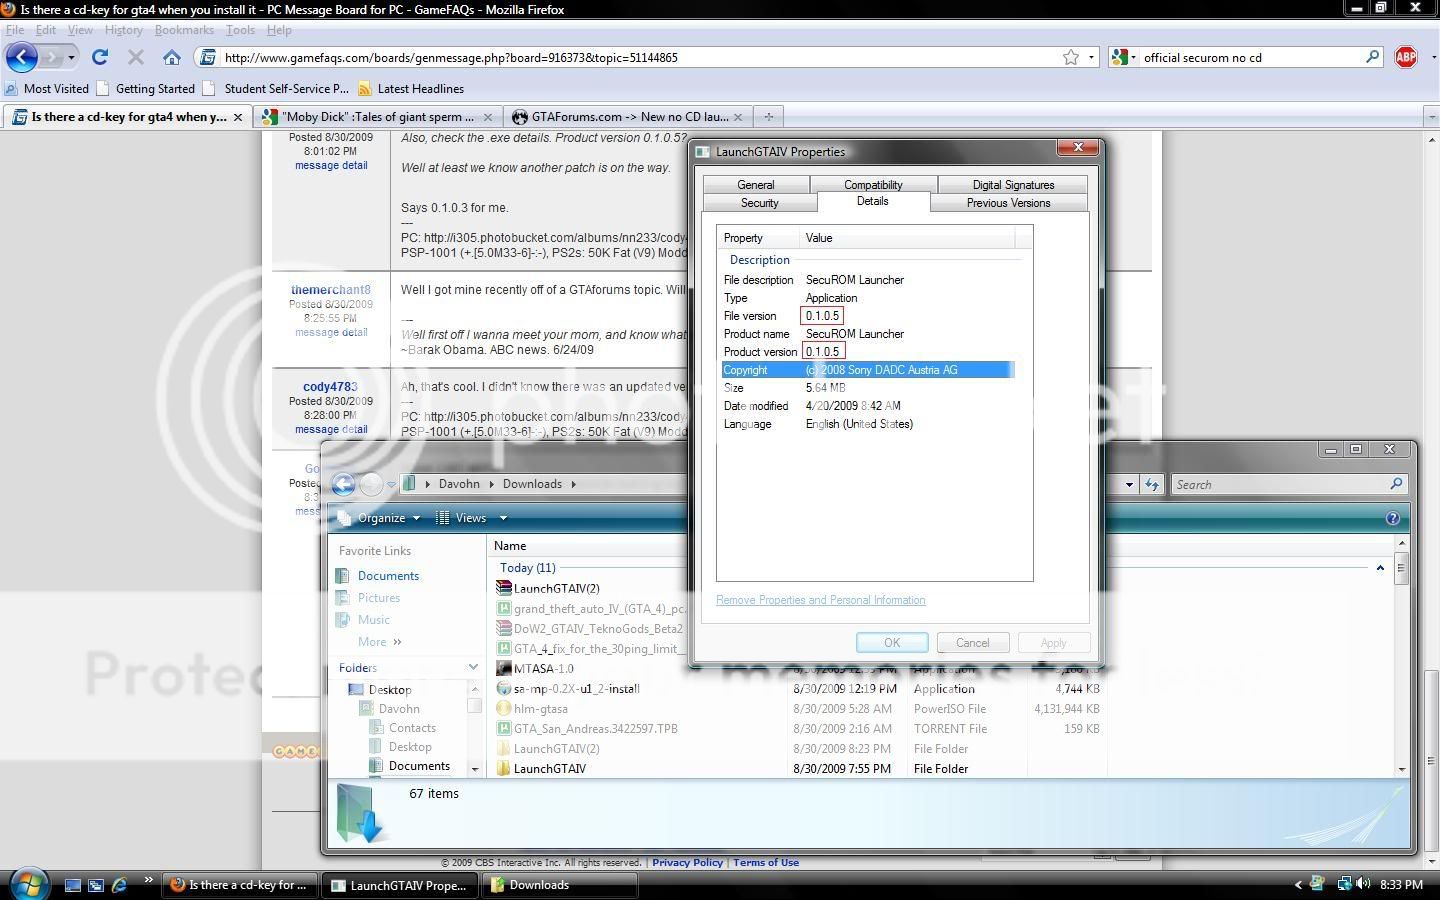Click the Adblock Plus ABP icon
Screen dimensions: 1440x900
pos(1406,57)
